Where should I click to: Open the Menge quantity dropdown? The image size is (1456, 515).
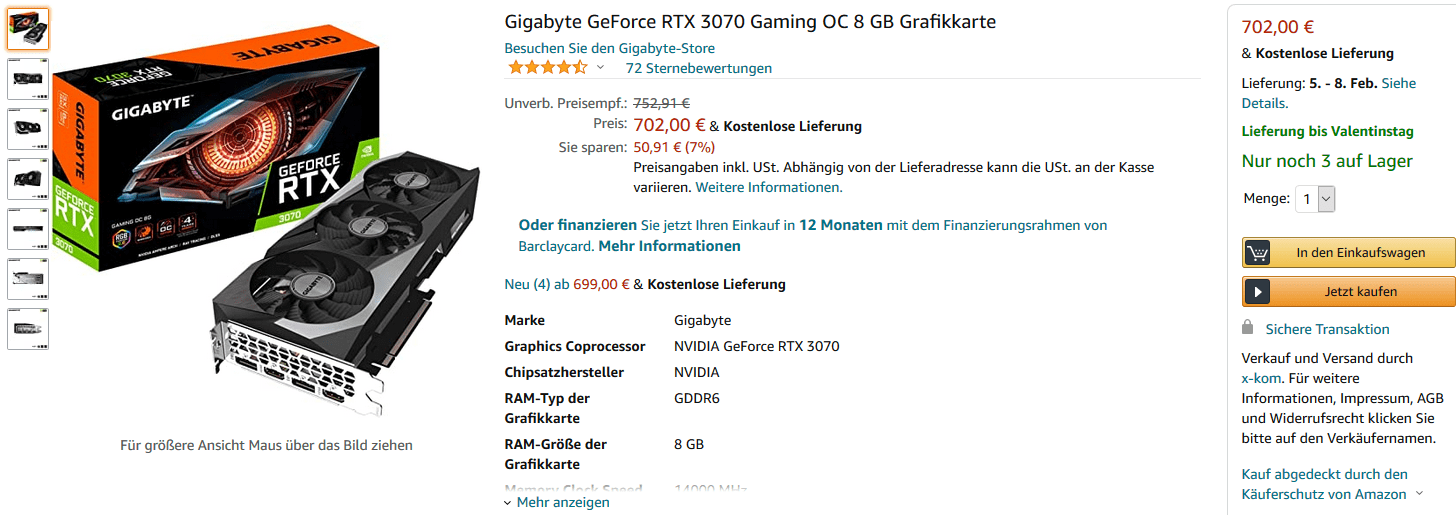click(1315, 199)
